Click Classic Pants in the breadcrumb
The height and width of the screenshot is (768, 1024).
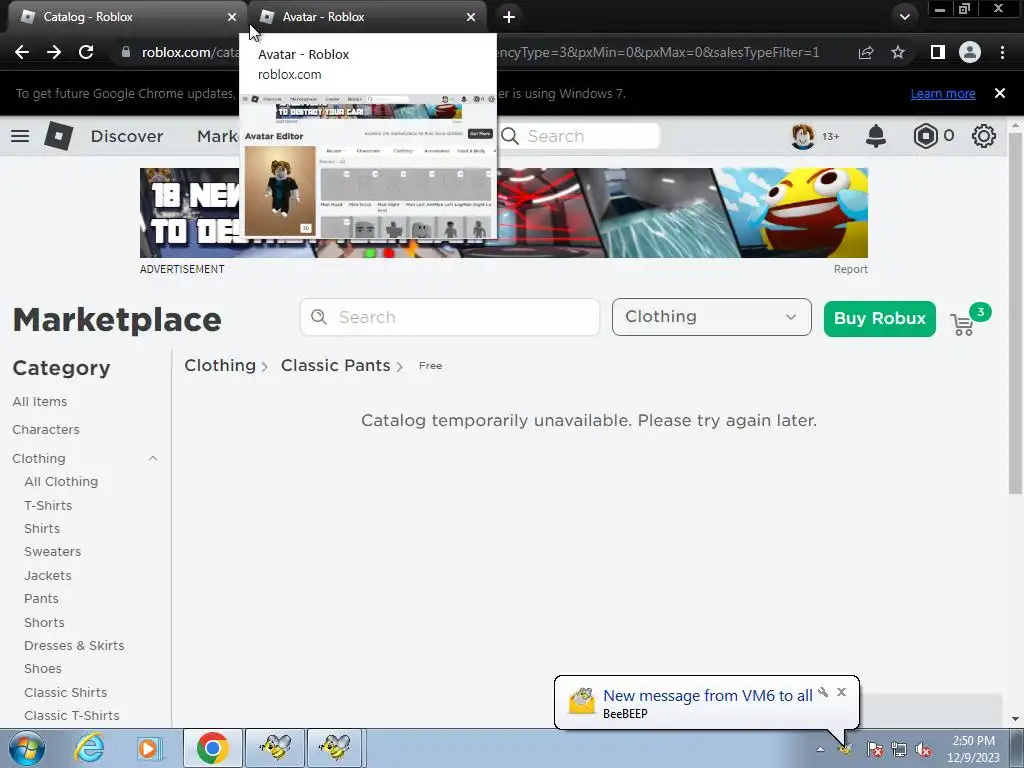[336, 366]
